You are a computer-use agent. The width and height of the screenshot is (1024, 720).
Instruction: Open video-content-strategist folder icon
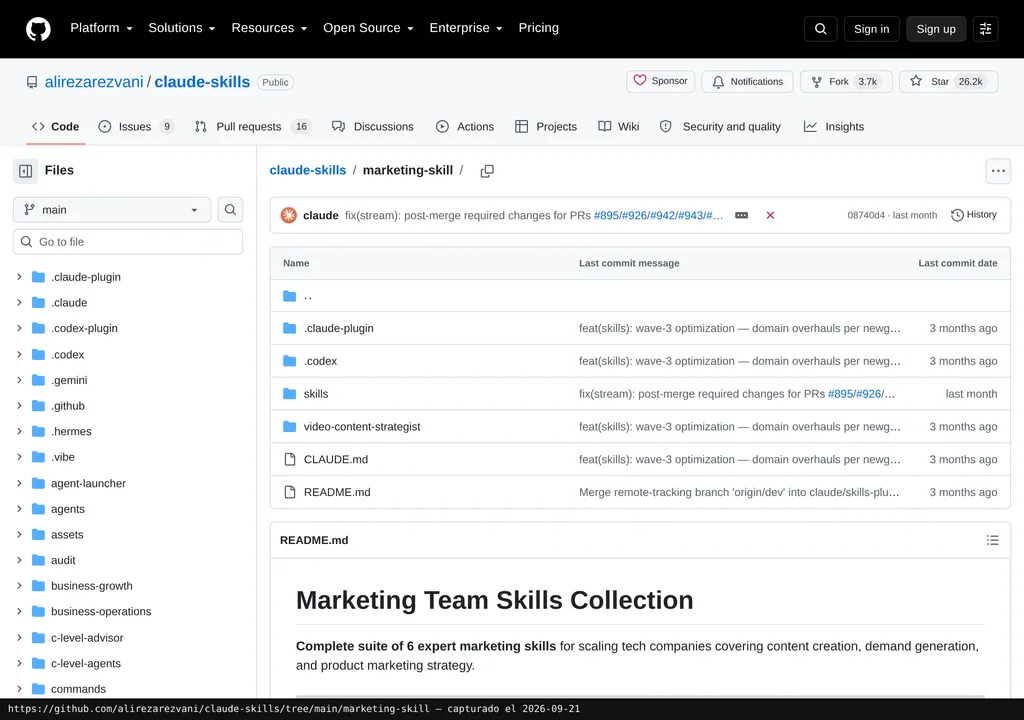click(289, 427)
